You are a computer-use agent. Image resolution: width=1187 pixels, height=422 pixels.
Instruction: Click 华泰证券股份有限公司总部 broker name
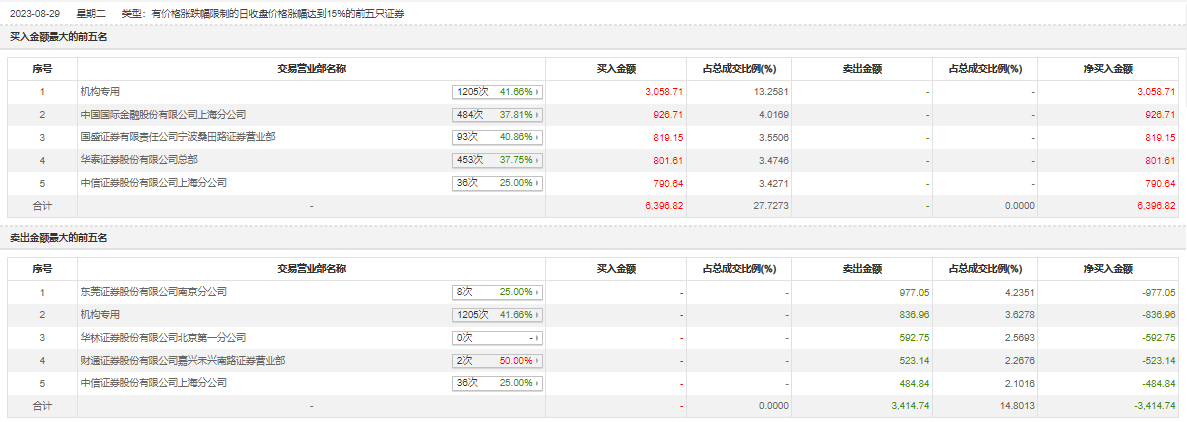[x=139, y=160]
